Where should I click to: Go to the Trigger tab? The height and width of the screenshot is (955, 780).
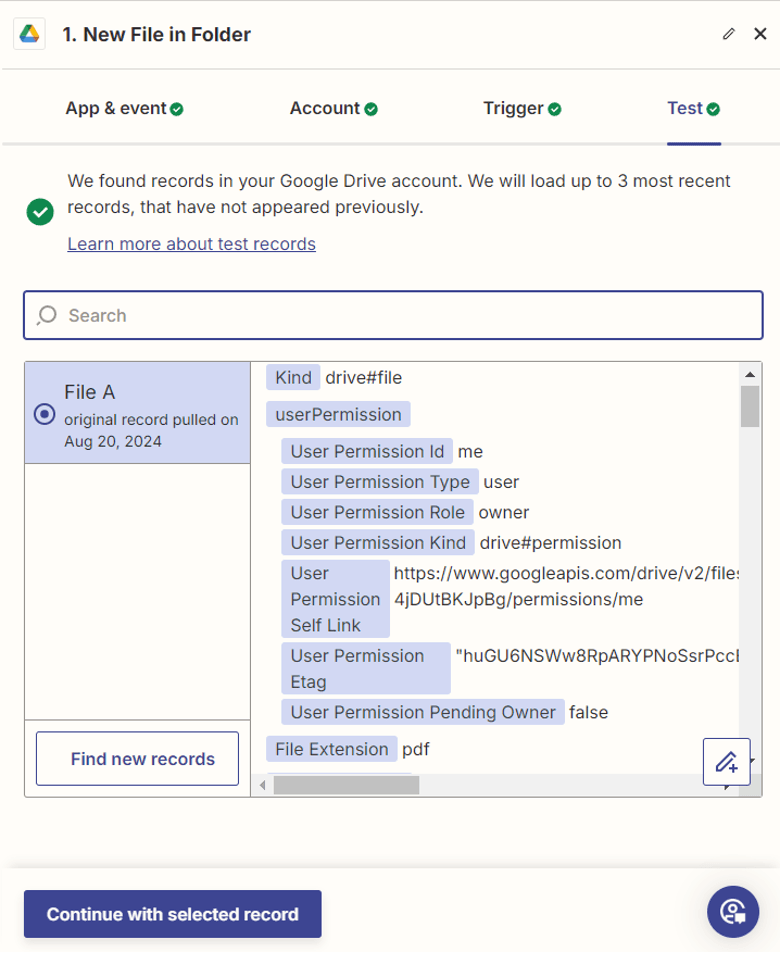click(521, 108)
